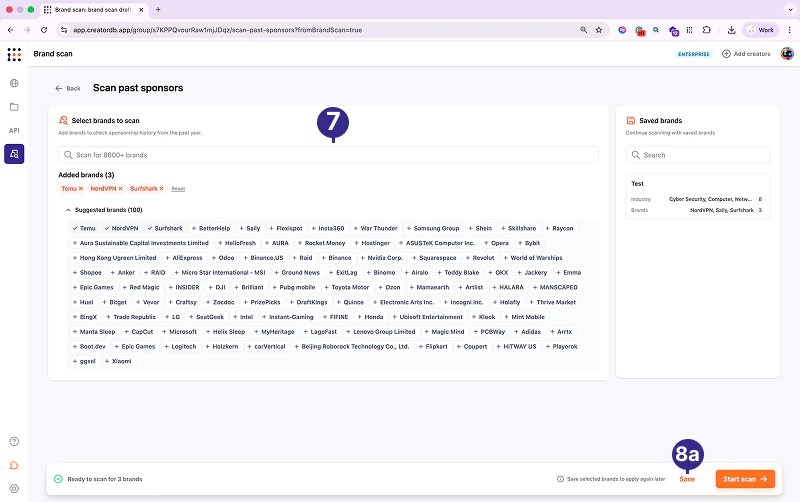Add Playerok suggested brand
The image size is (800, 502).
tap(561, 347)
